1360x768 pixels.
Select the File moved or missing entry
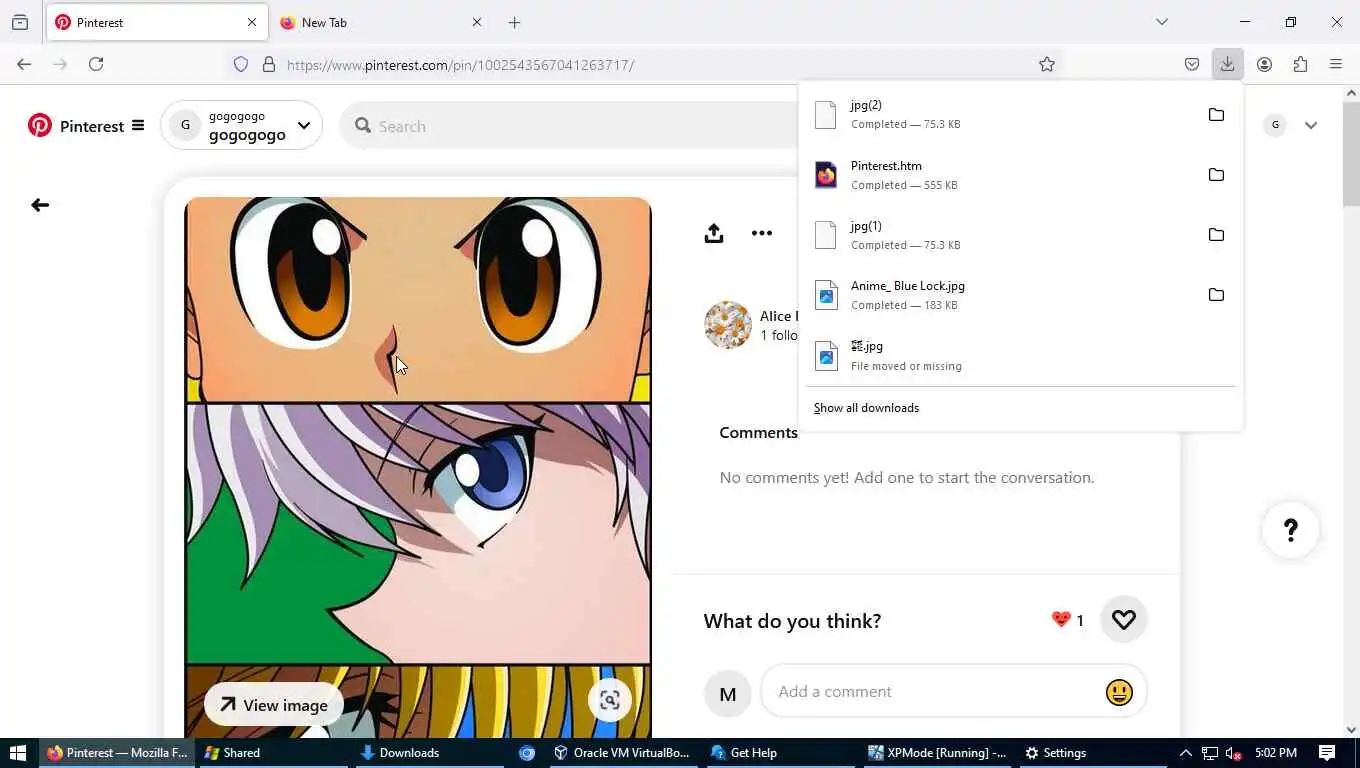[x=1020, y=355]
